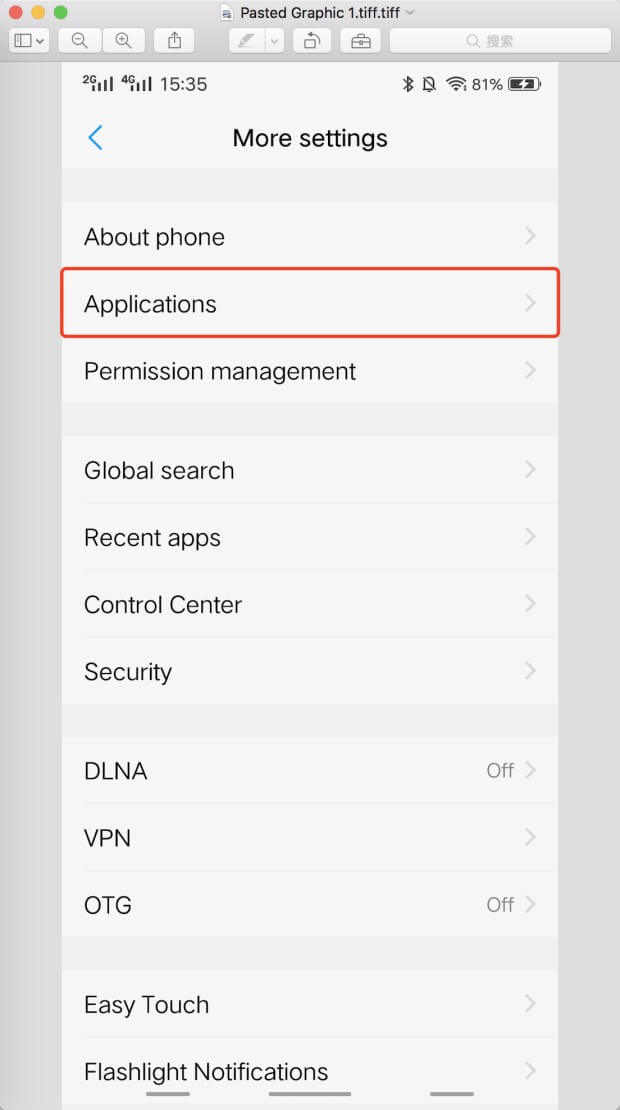Click the zoom out magnifier button
The image size is (620, 1110).
pos(80,40)
